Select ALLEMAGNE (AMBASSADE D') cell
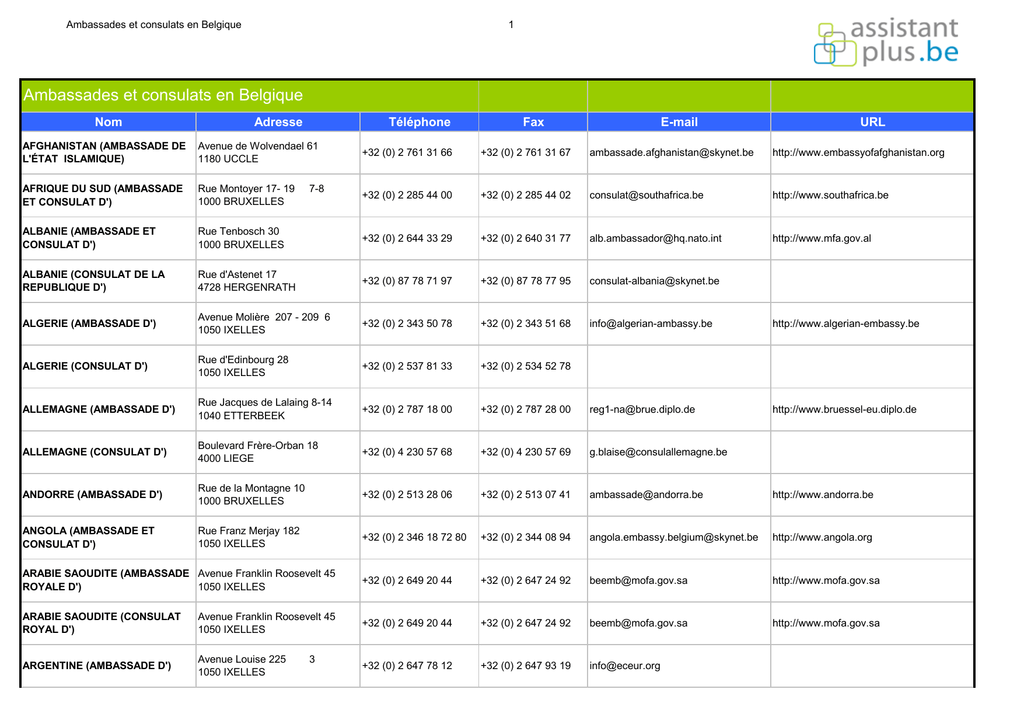This screenshot has height=724, width=1024. [x=108, y=409]
